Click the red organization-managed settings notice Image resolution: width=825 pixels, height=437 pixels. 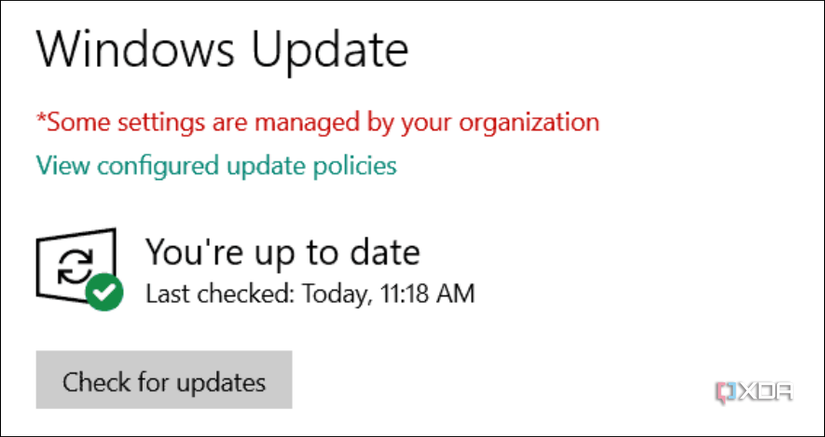[x=318, y=123]
